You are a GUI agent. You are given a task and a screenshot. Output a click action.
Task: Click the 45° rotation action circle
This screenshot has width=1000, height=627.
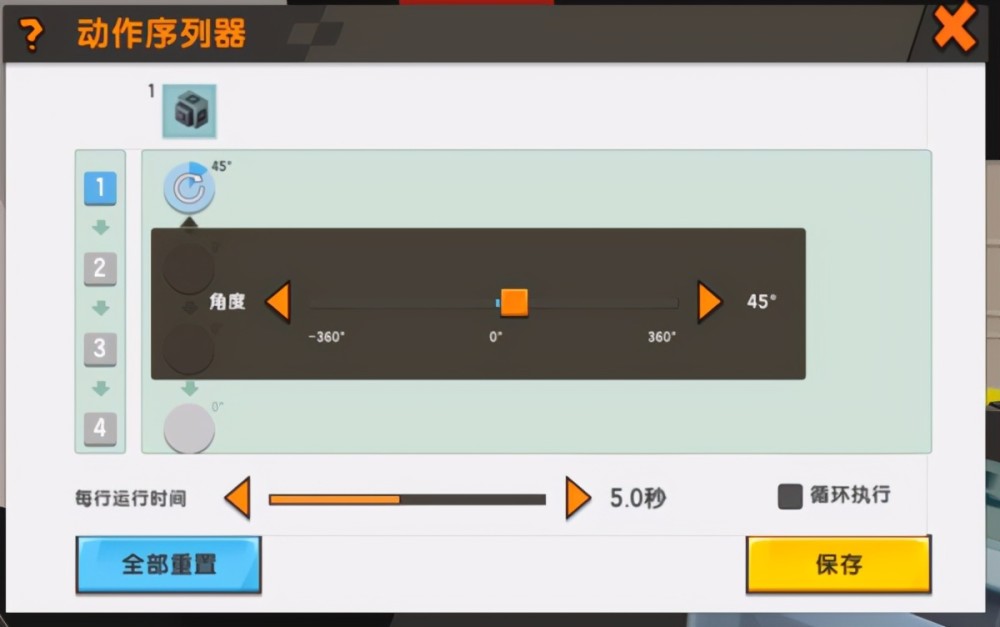click(189, 188)
